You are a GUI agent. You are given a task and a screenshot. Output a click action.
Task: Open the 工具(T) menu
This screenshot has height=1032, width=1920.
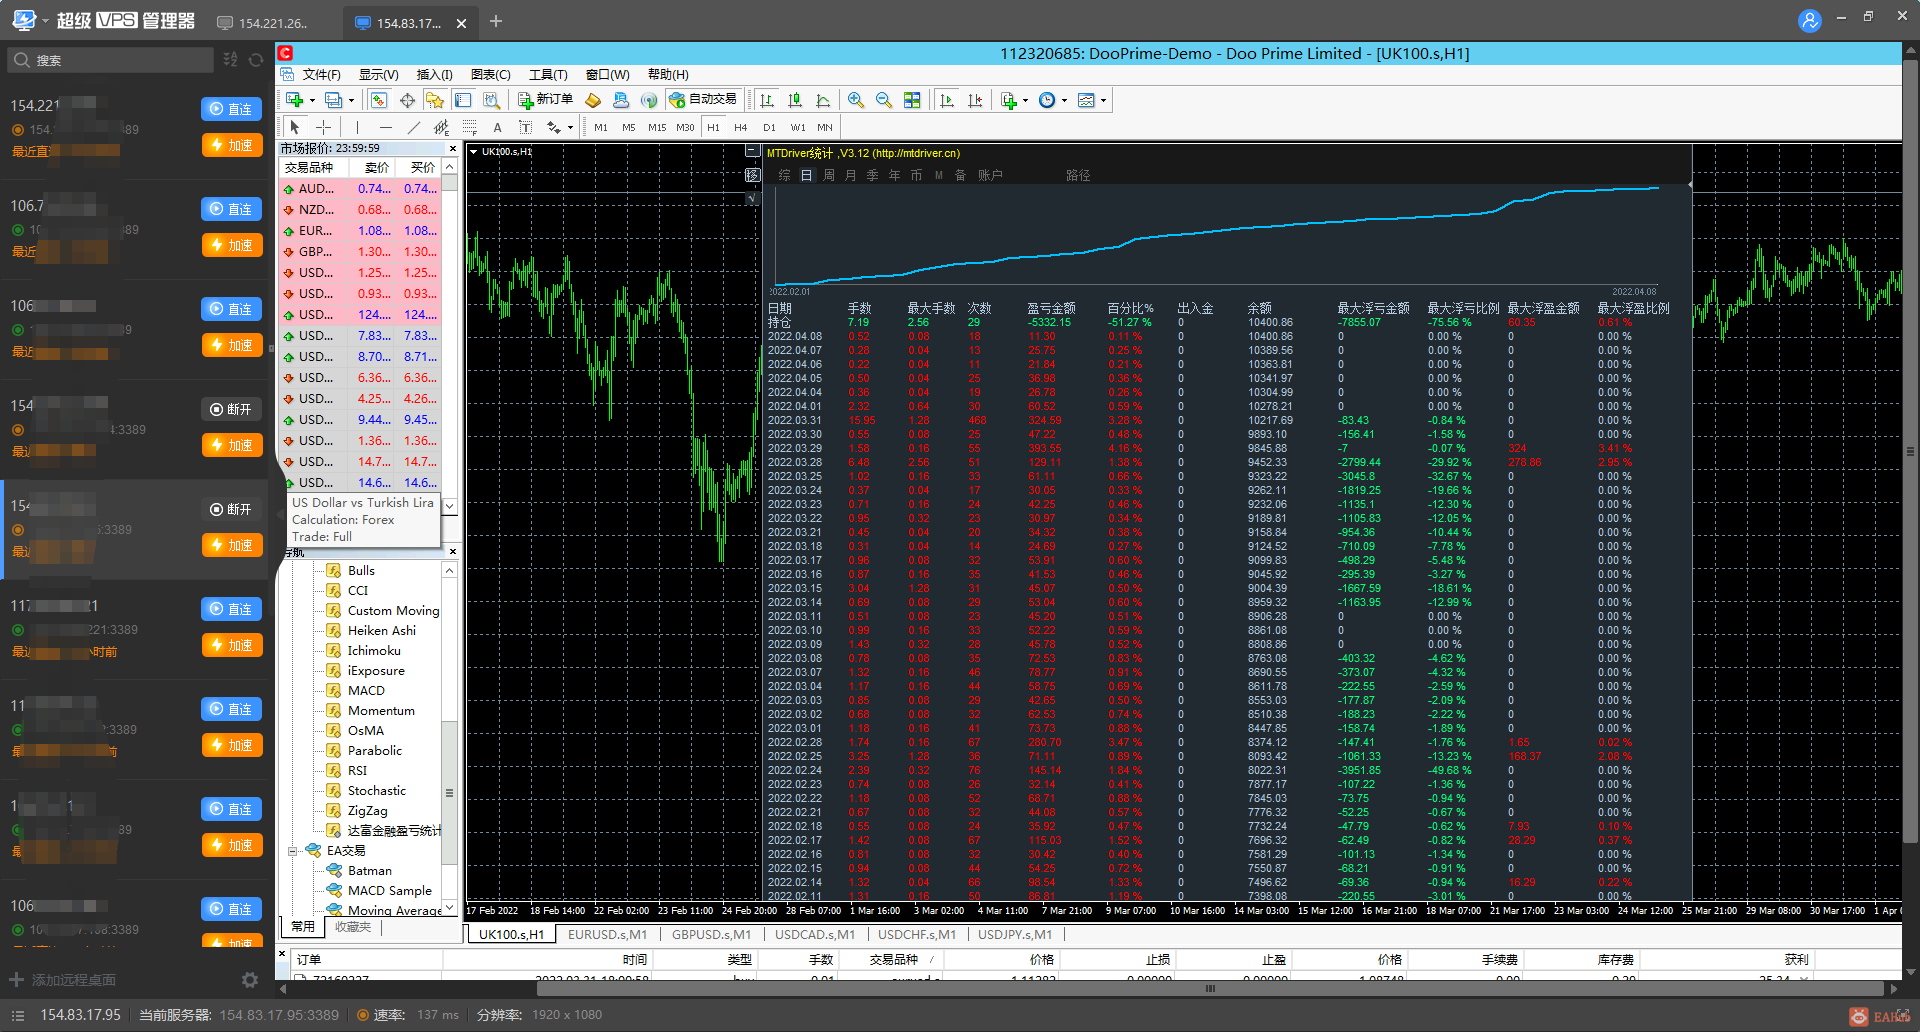548,75
